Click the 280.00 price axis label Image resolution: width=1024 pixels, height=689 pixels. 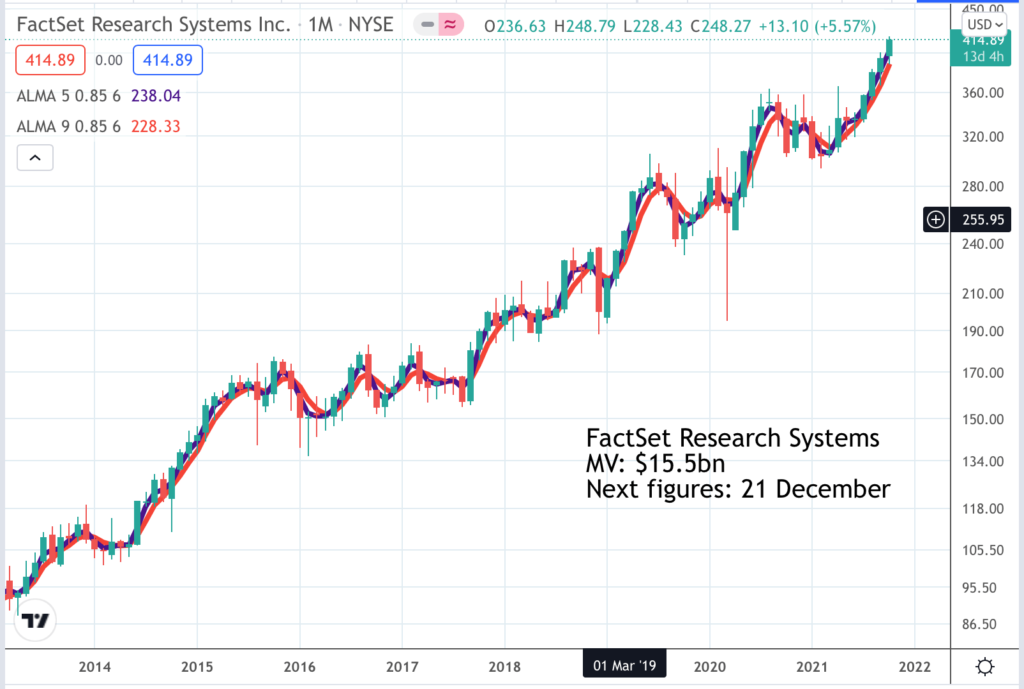pos(983,187)
